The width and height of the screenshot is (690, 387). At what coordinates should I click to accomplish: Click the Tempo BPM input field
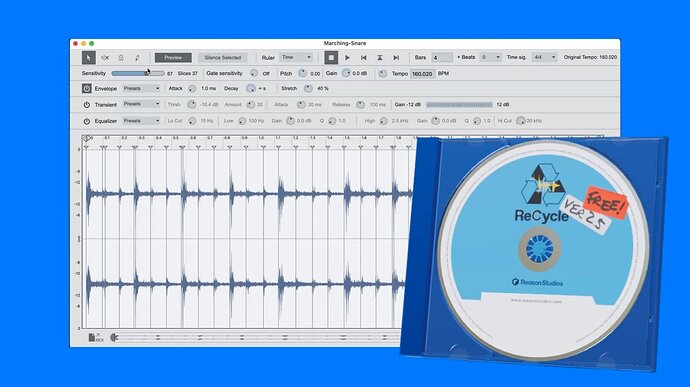422,74
